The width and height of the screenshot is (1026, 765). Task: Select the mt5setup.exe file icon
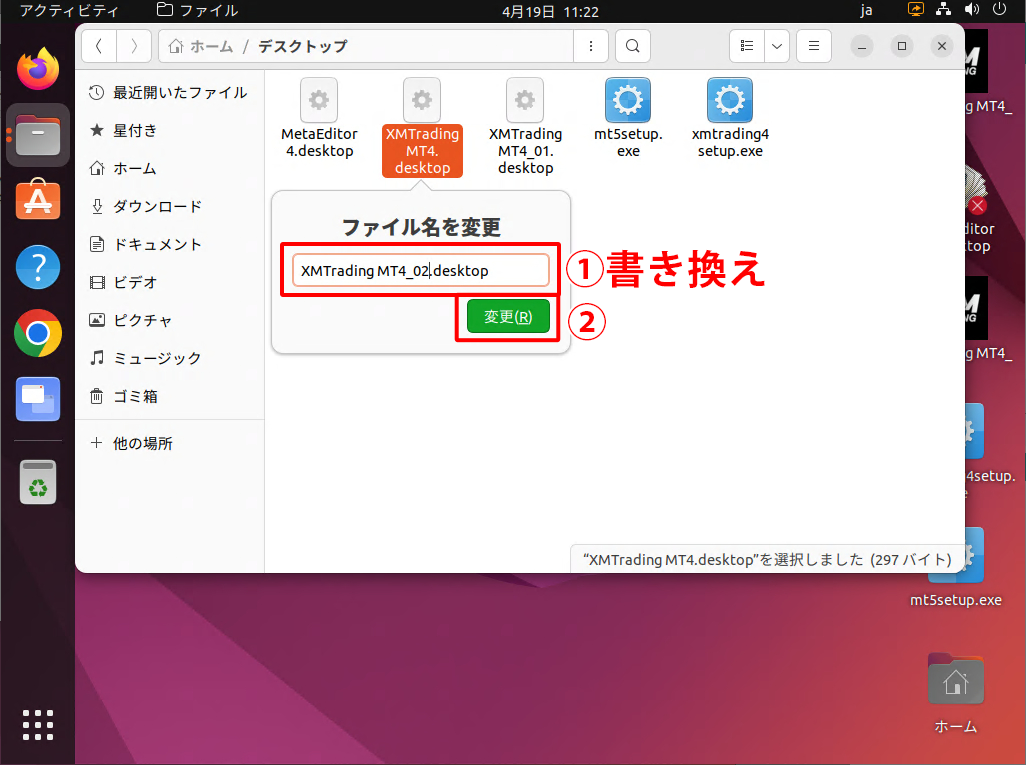coord(628,101)
